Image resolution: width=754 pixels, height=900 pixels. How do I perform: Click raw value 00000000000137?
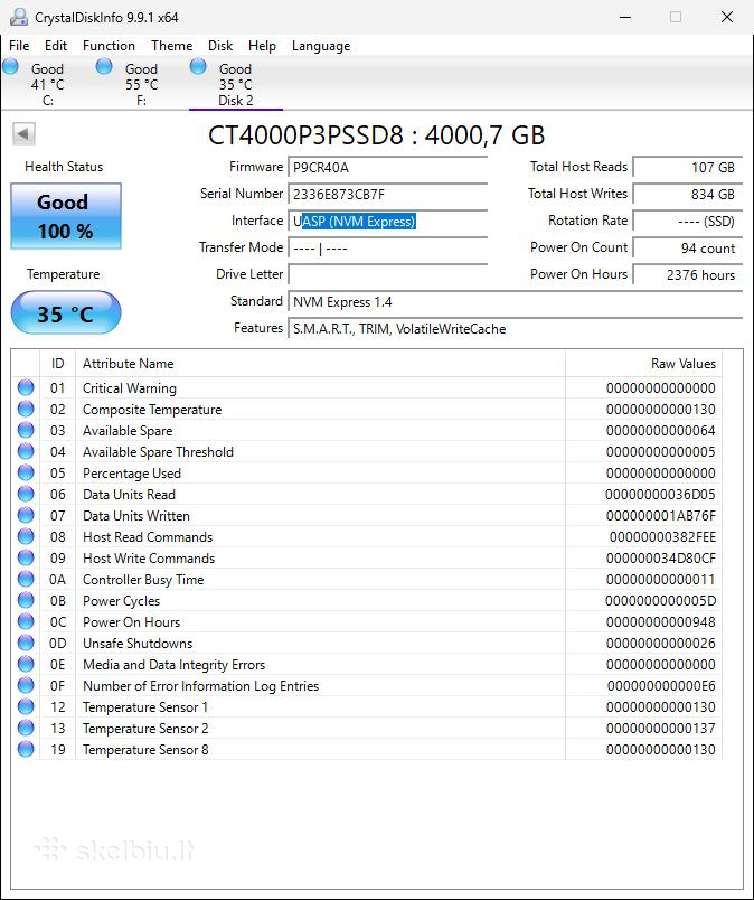point(660,728)
